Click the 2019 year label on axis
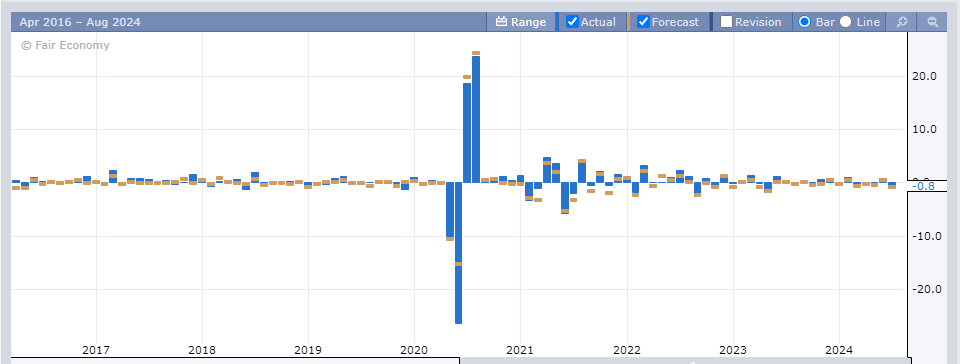This screenshot has height=364, width=960. [307, 350]
